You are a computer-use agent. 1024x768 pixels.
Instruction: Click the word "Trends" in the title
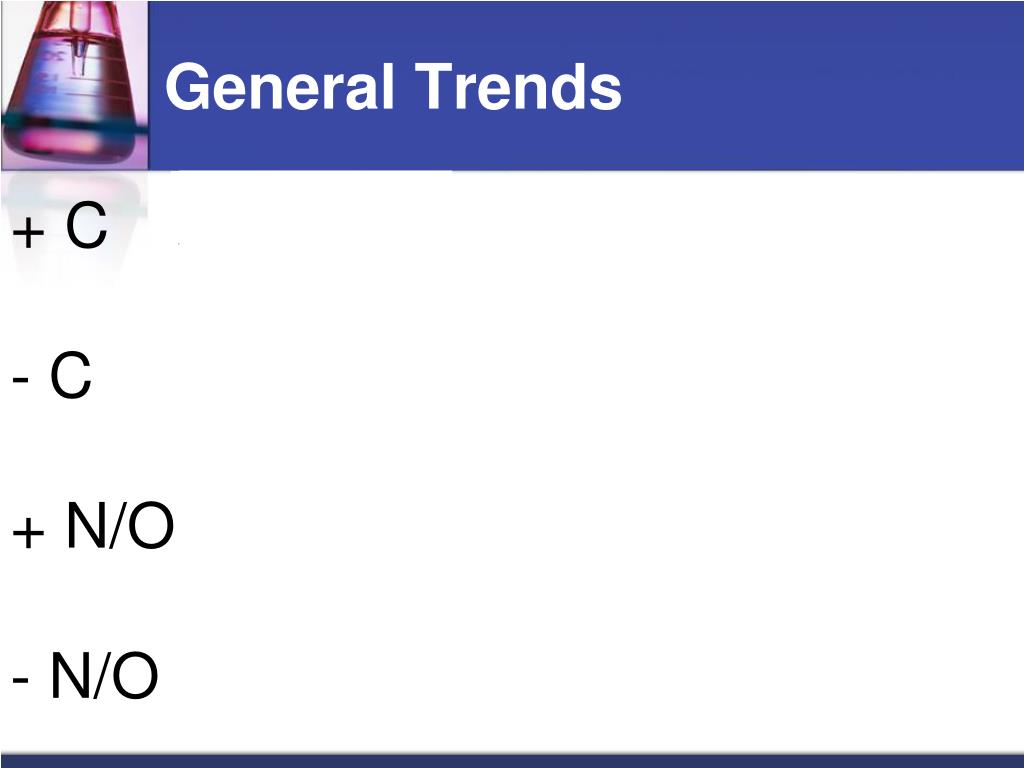click(x=518, y=87)
